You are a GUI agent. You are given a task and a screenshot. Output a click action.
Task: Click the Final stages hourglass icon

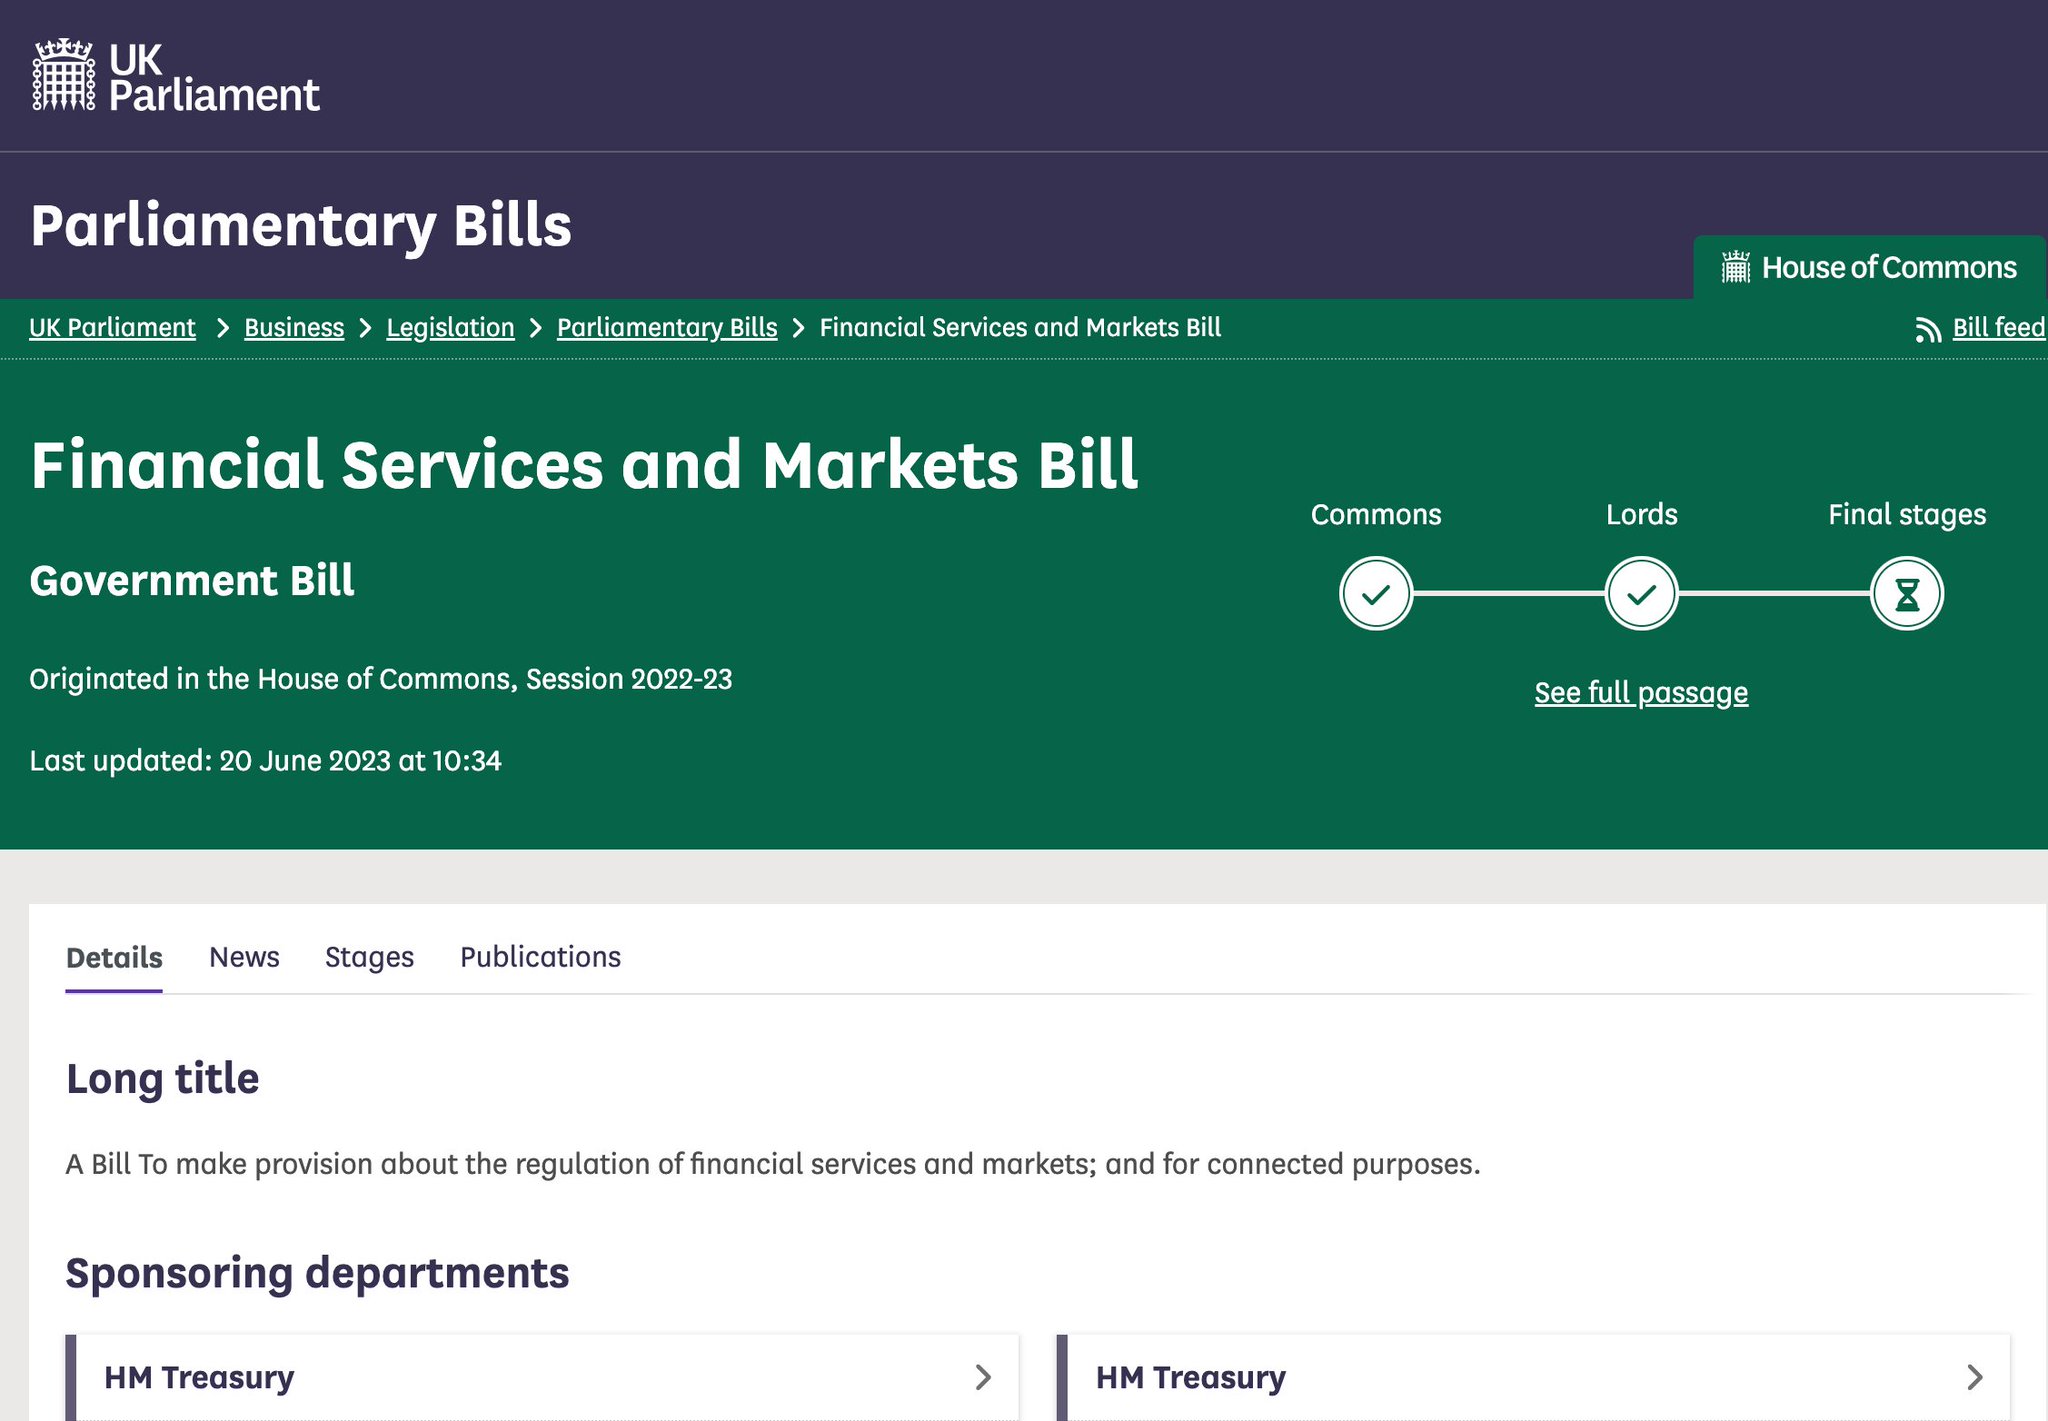pos(1907,594)
